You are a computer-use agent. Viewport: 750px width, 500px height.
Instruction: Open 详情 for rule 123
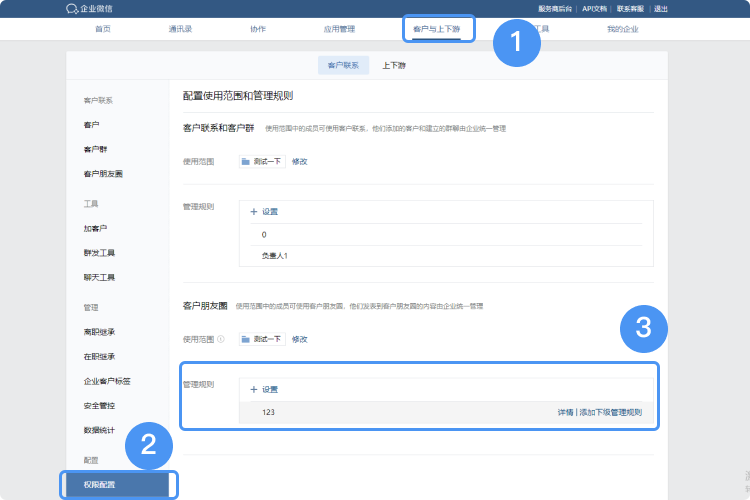point(565,412)
